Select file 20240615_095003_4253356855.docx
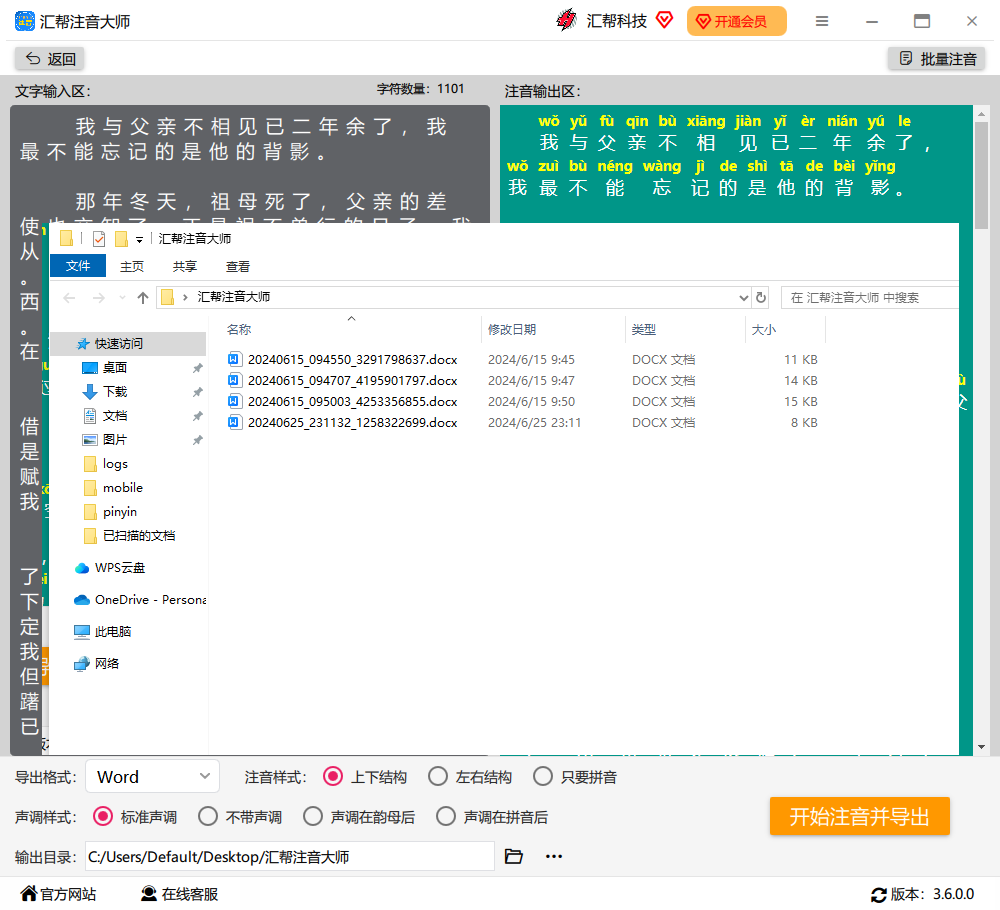The height and width of the screenshot is (910, 1000). pyautogui.click(x=352, y=402)
